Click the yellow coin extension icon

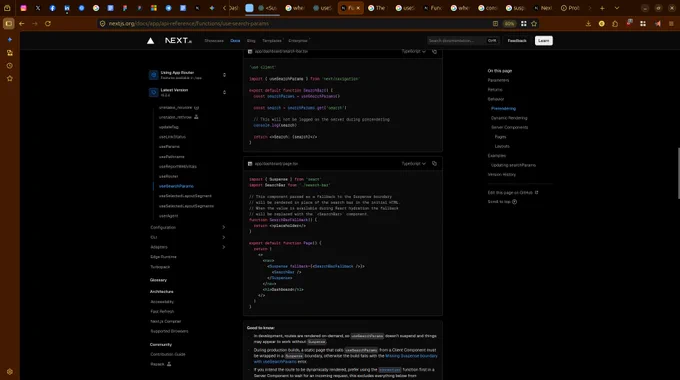[x=602, y=23]
